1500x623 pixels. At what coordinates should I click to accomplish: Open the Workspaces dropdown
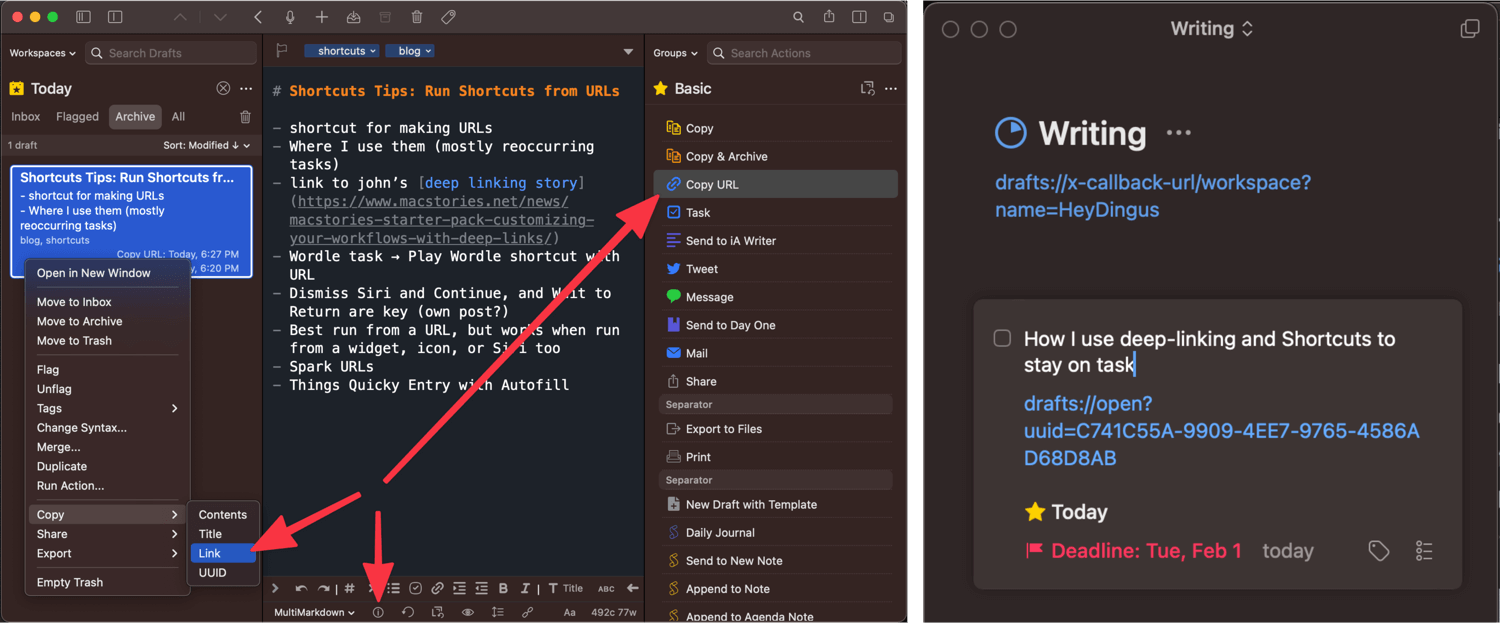coord(42,53)
